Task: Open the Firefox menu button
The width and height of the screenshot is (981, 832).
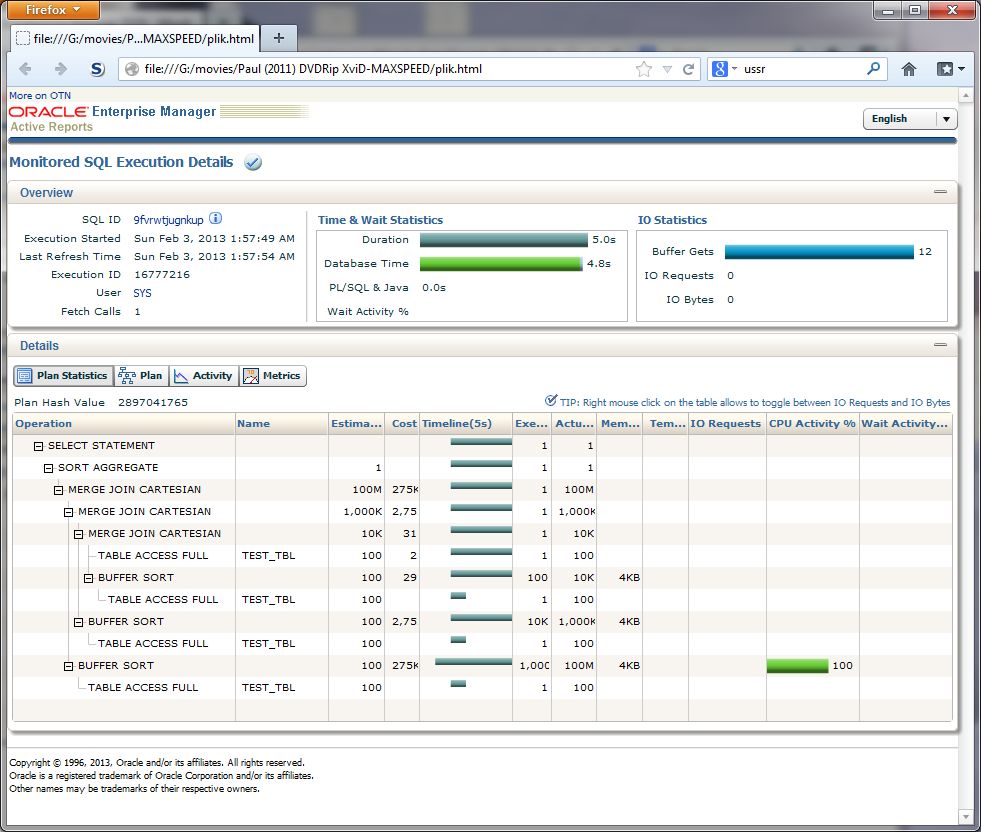Action: (x=53, y=10)
